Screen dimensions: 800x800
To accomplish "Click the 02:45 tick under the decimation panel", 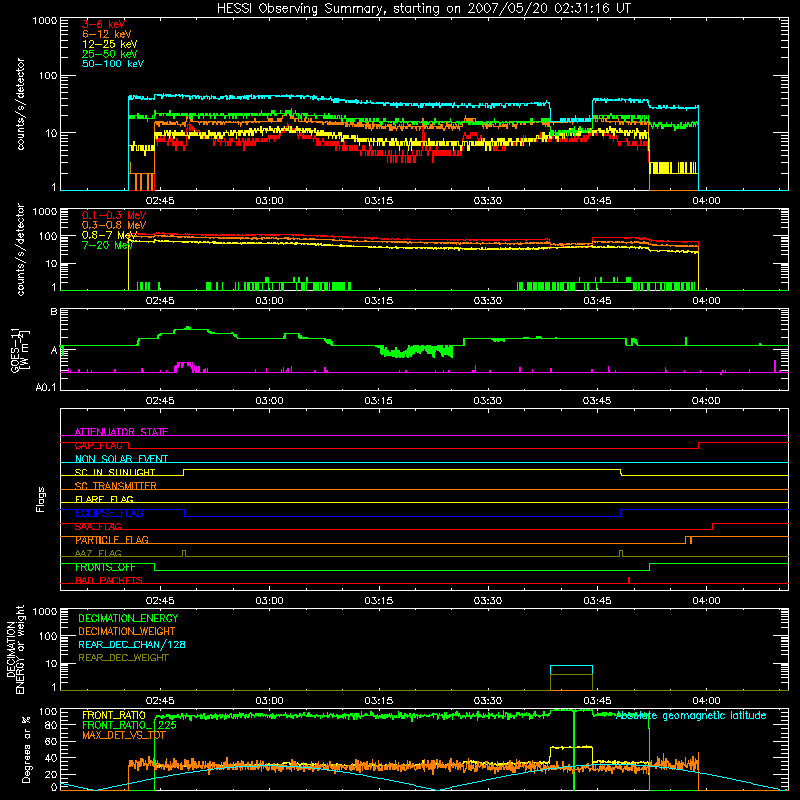I will tap(160, 701).
